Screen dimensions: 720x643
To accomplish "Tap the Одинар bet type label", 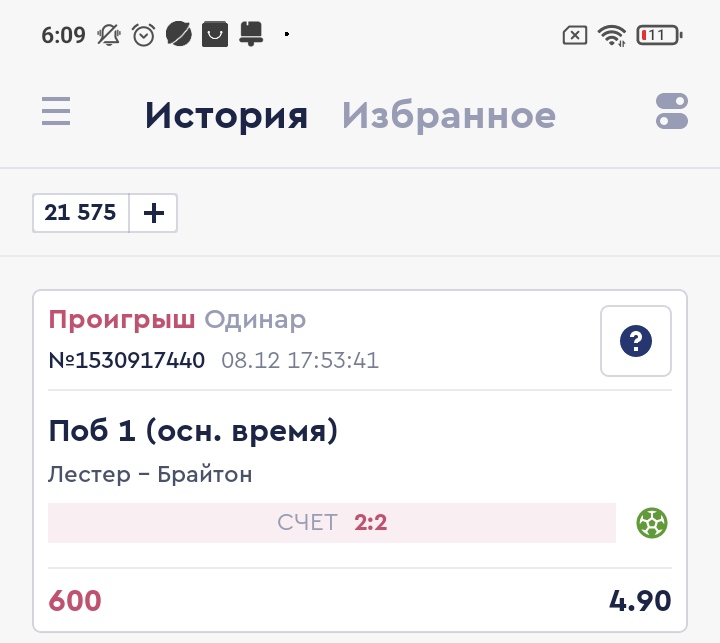I will coord(255,320).
